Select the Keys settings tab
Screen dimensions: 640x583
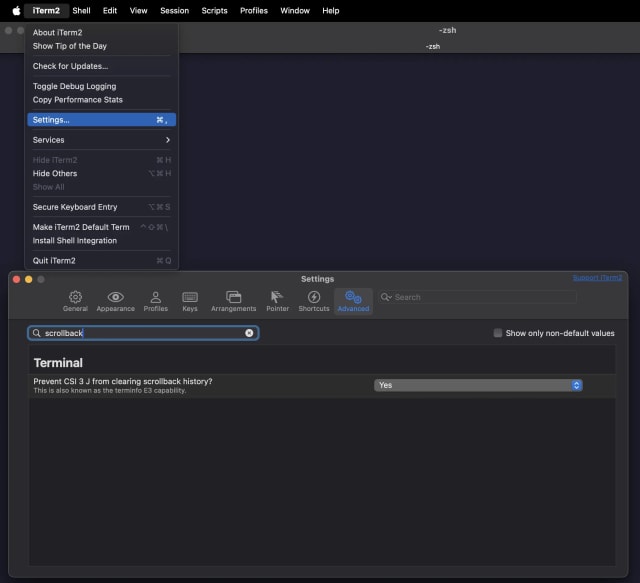[190, 301]
